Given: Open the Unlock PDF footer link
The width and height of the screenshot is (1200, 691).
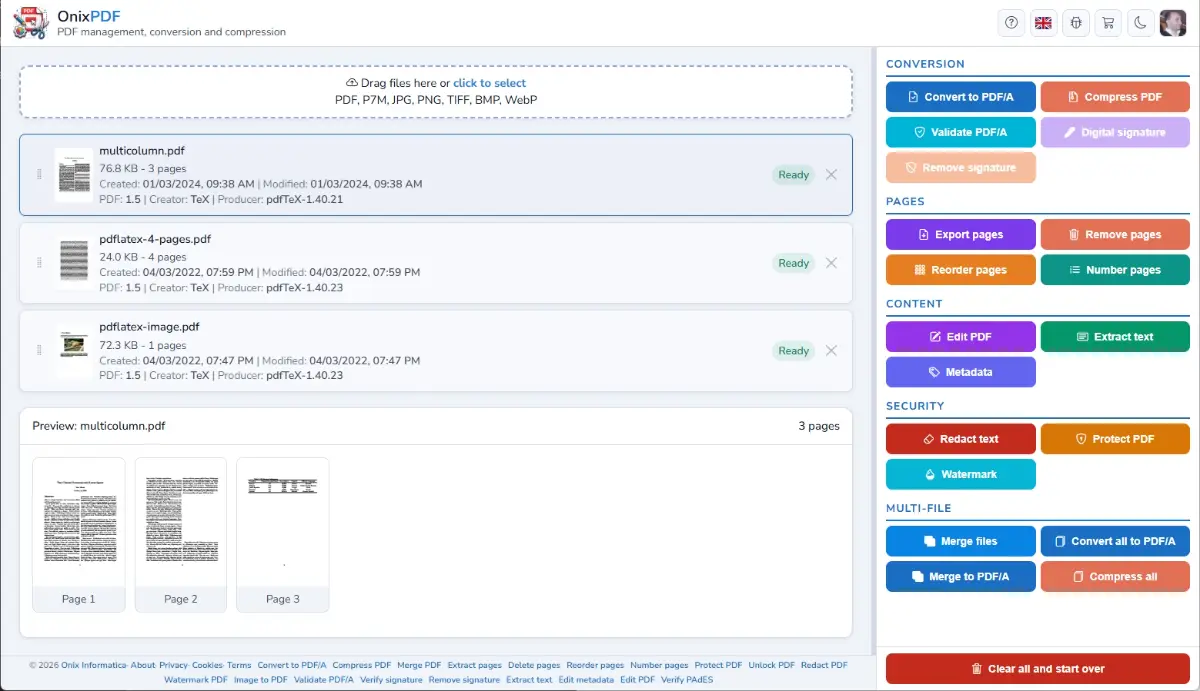Looking at the screenshot, I should point(772,665).
